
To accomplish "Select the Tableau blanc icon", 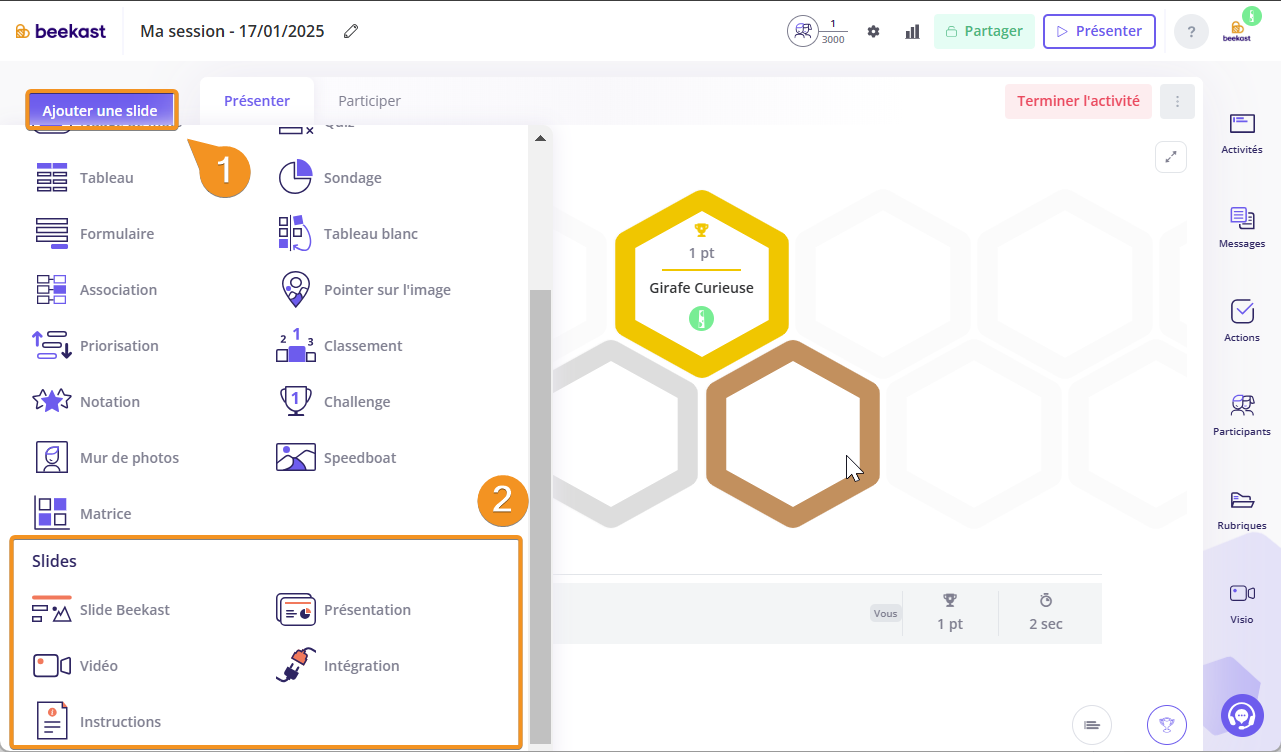I will 295,233.
